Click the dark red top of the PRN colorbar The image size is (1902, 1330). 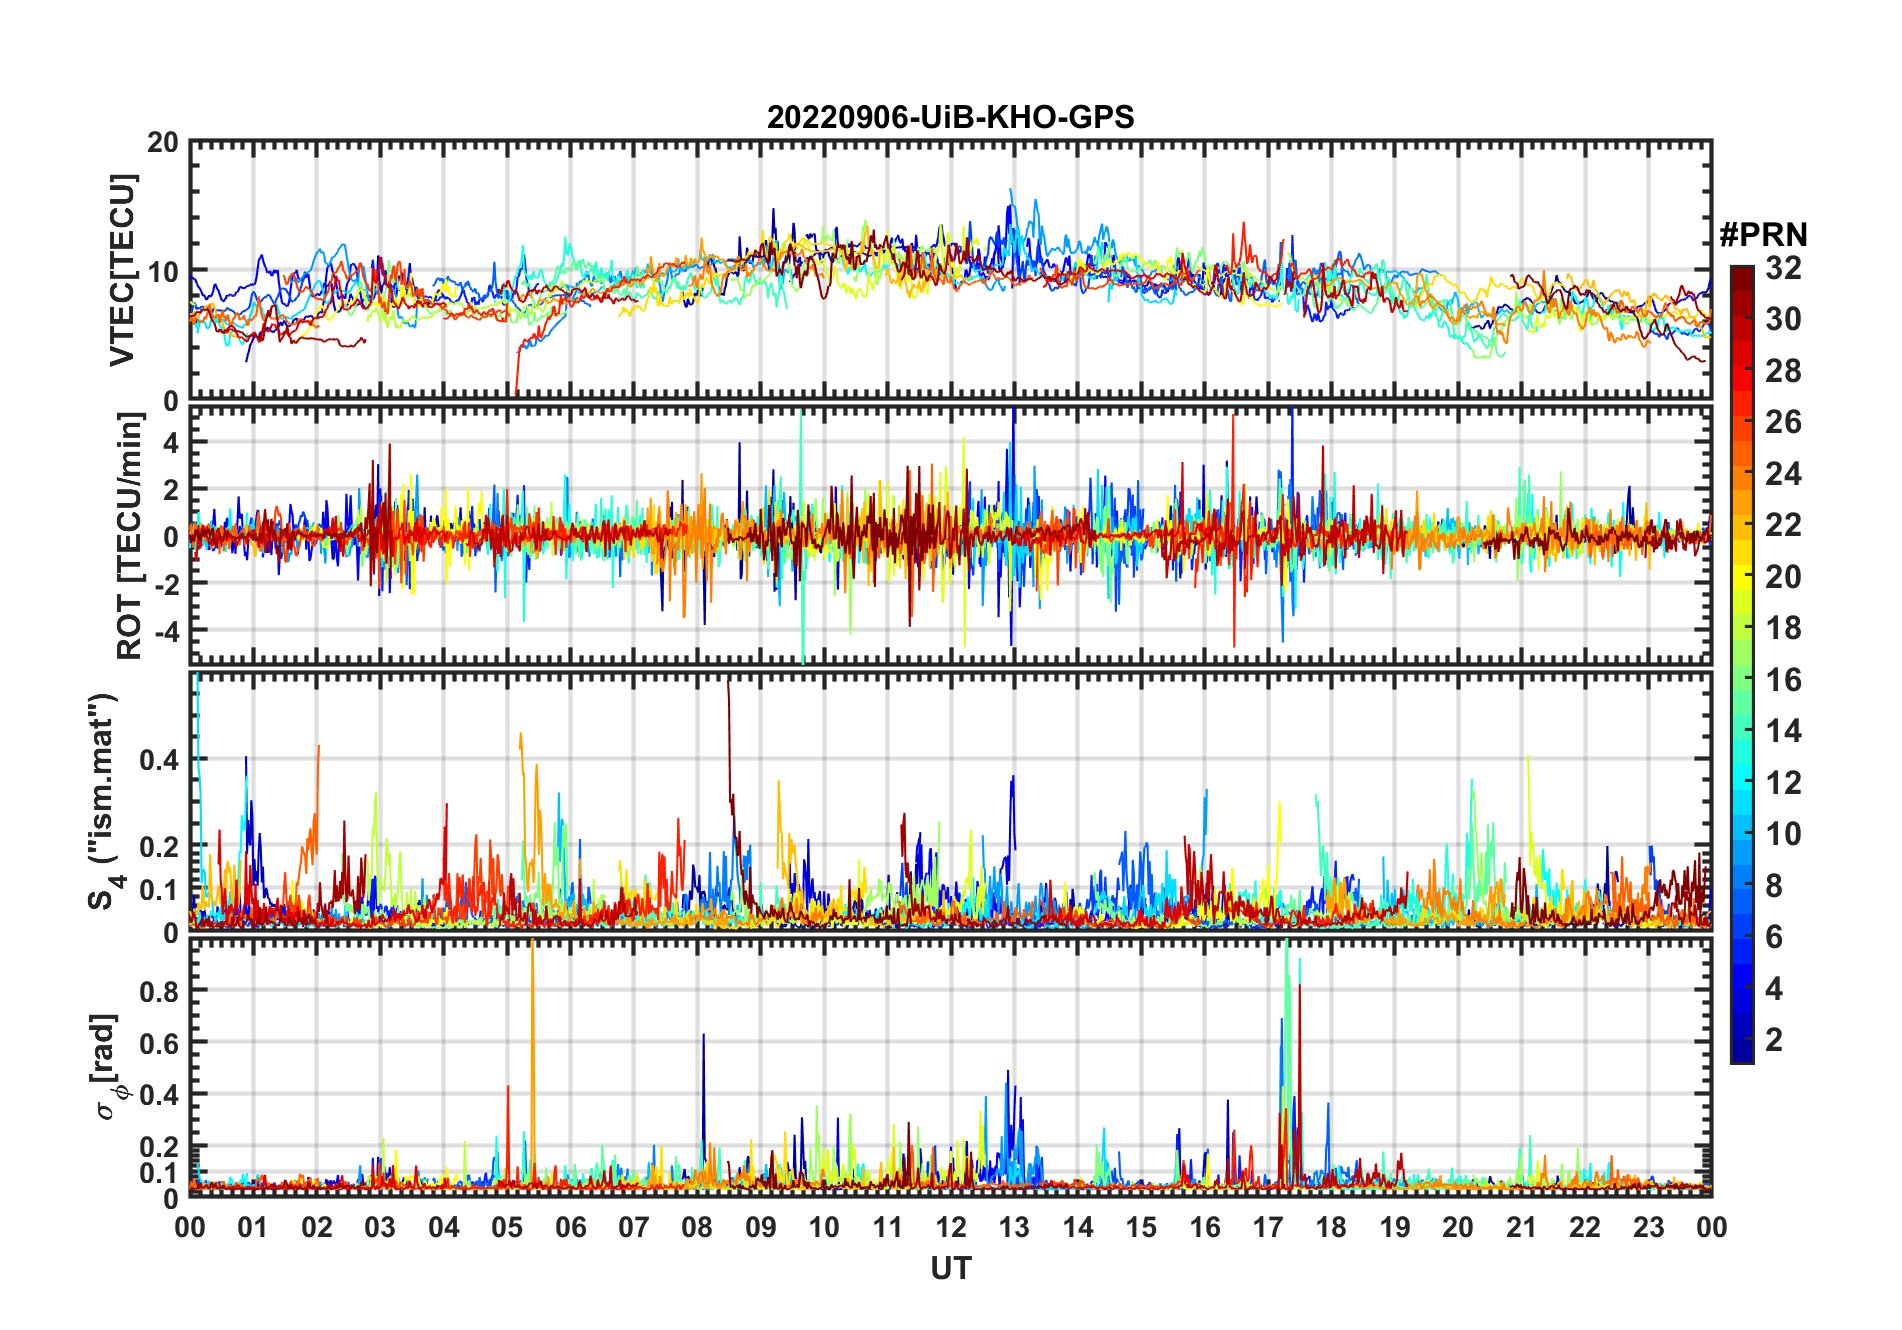(x=1741, y=275)
